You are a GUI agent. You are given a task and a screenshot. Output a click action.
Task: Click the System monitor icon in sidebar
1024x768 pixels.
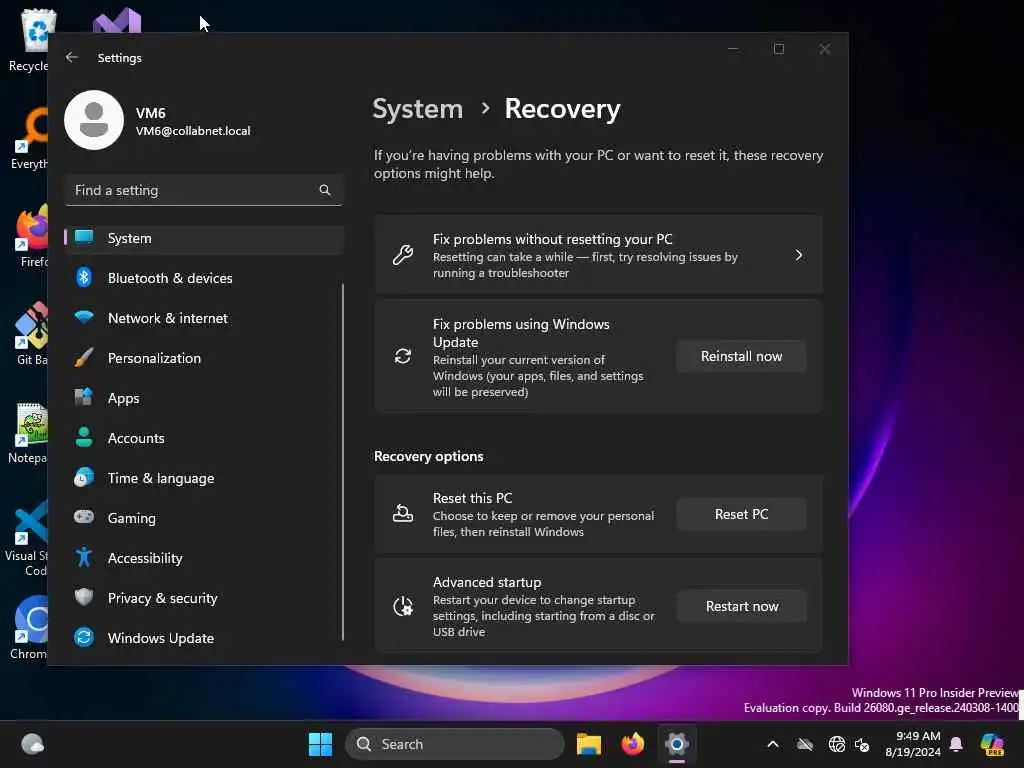84,238
